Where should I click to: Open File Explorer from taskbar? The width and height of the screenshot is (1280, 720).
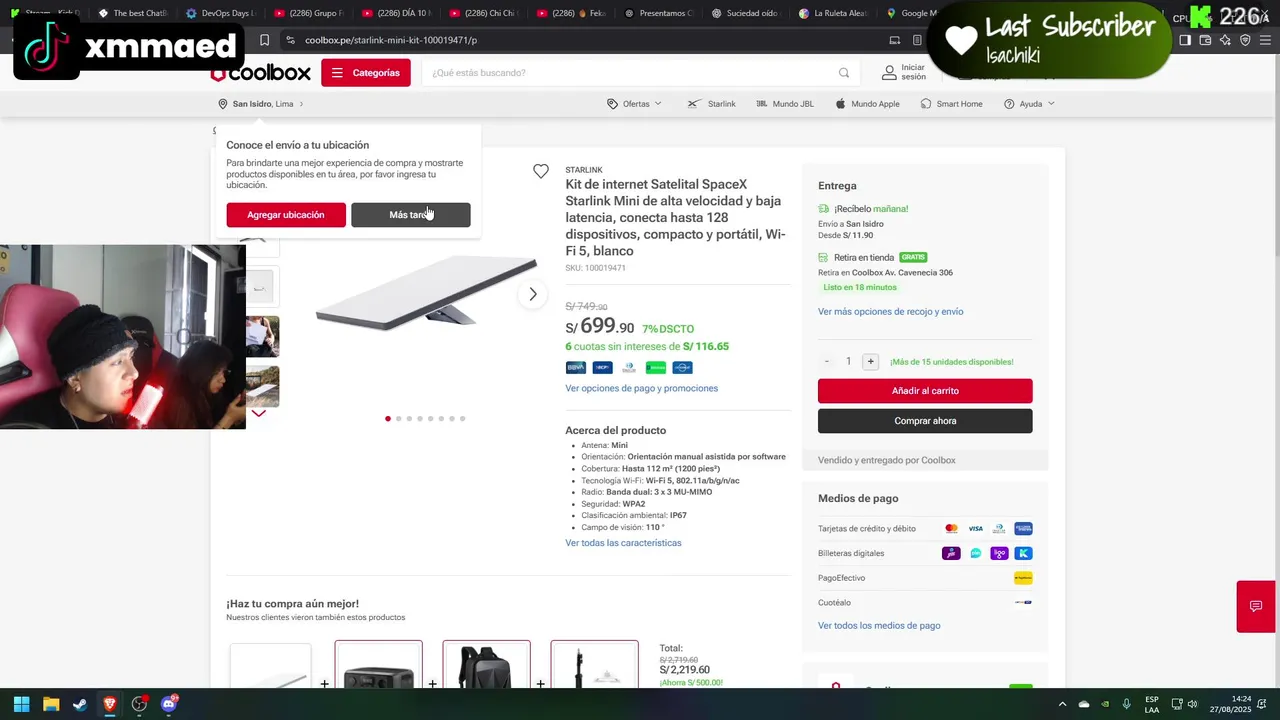(x=51, y=704)
